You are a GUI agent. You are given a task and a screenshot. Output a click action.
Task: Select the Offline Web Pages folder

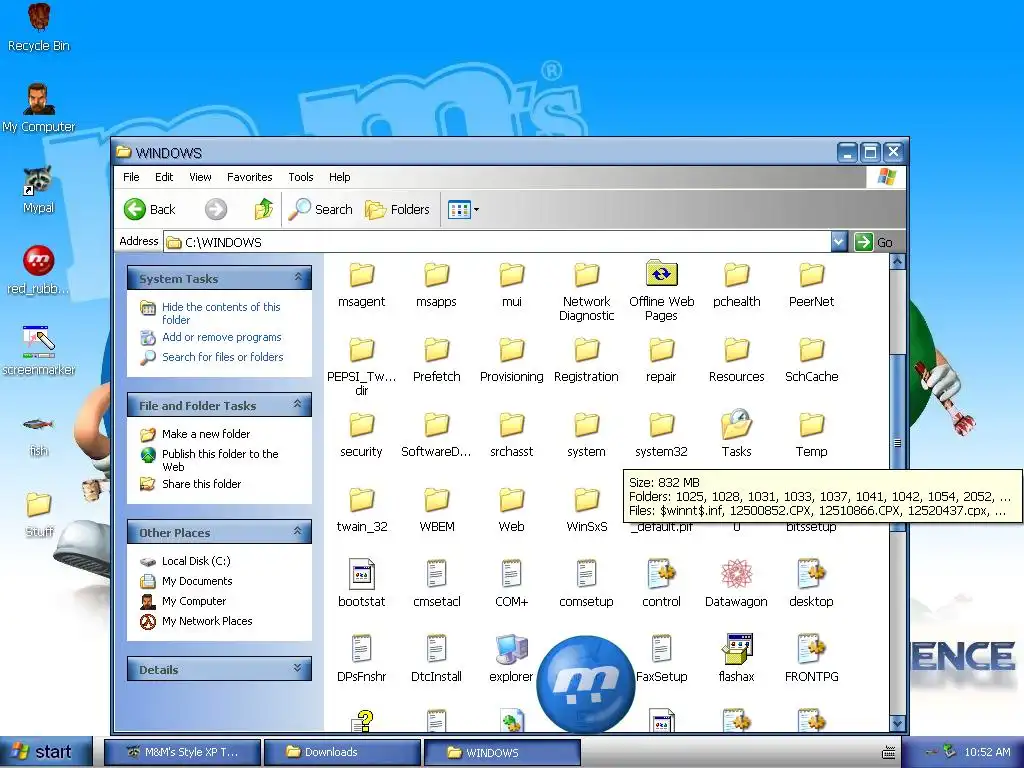click(662, 291)
